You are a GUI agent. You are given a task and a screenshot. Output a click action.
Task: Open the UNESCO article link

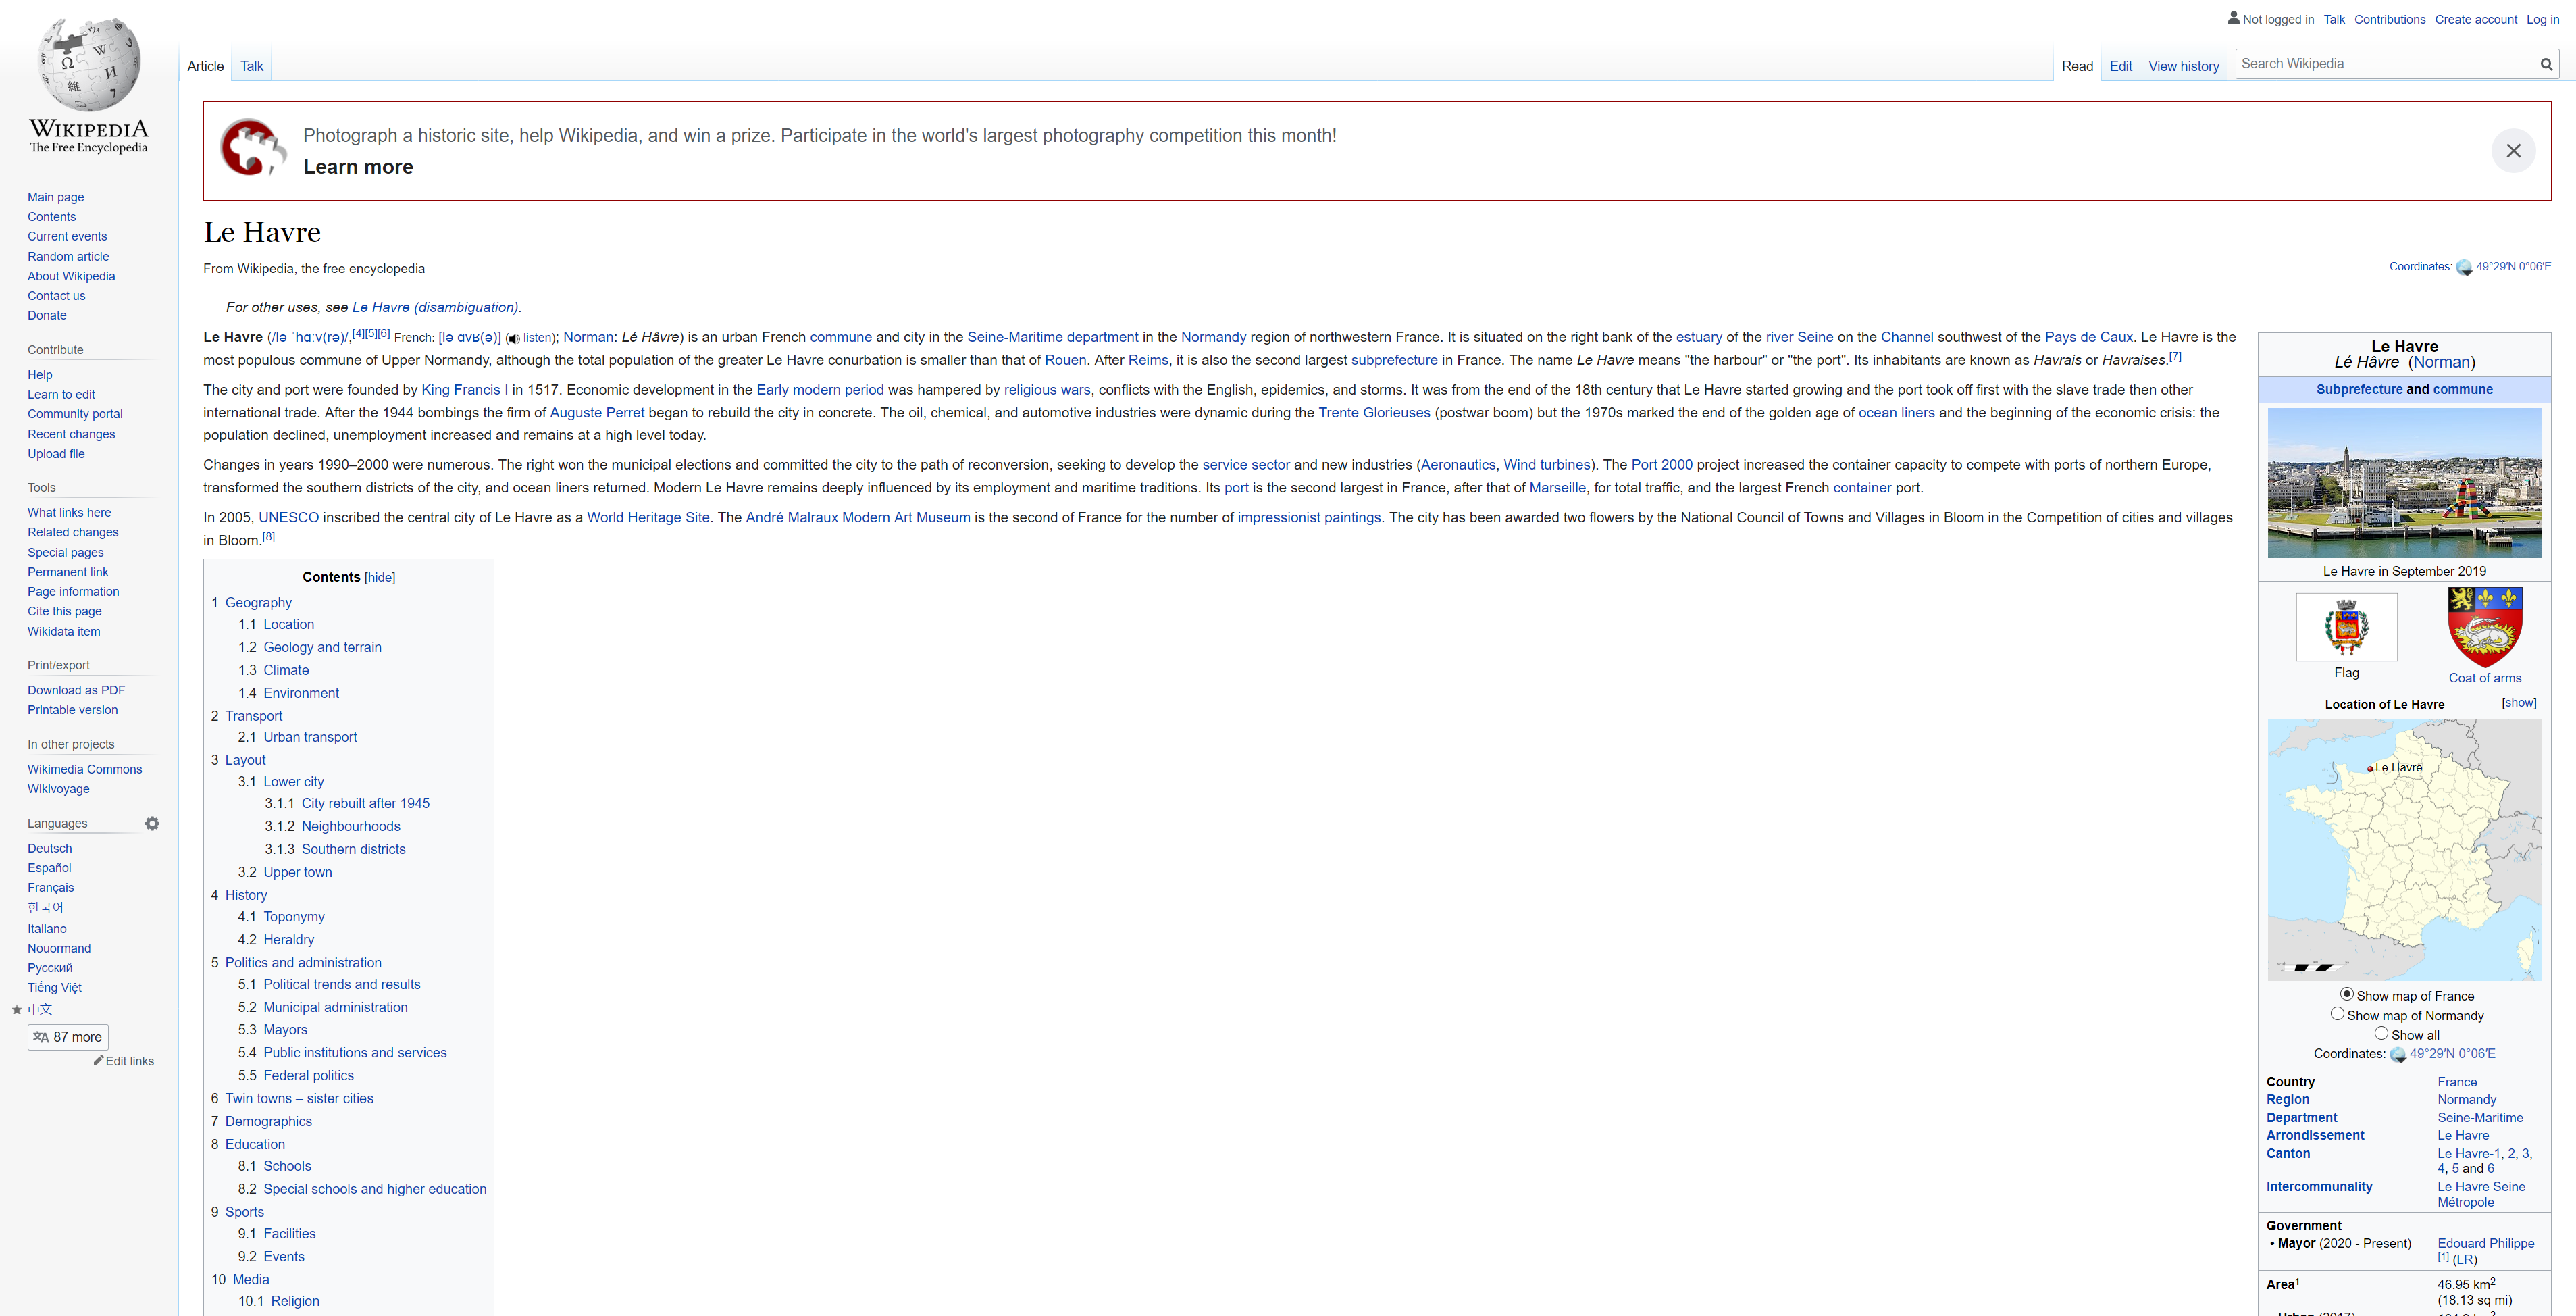289,518
